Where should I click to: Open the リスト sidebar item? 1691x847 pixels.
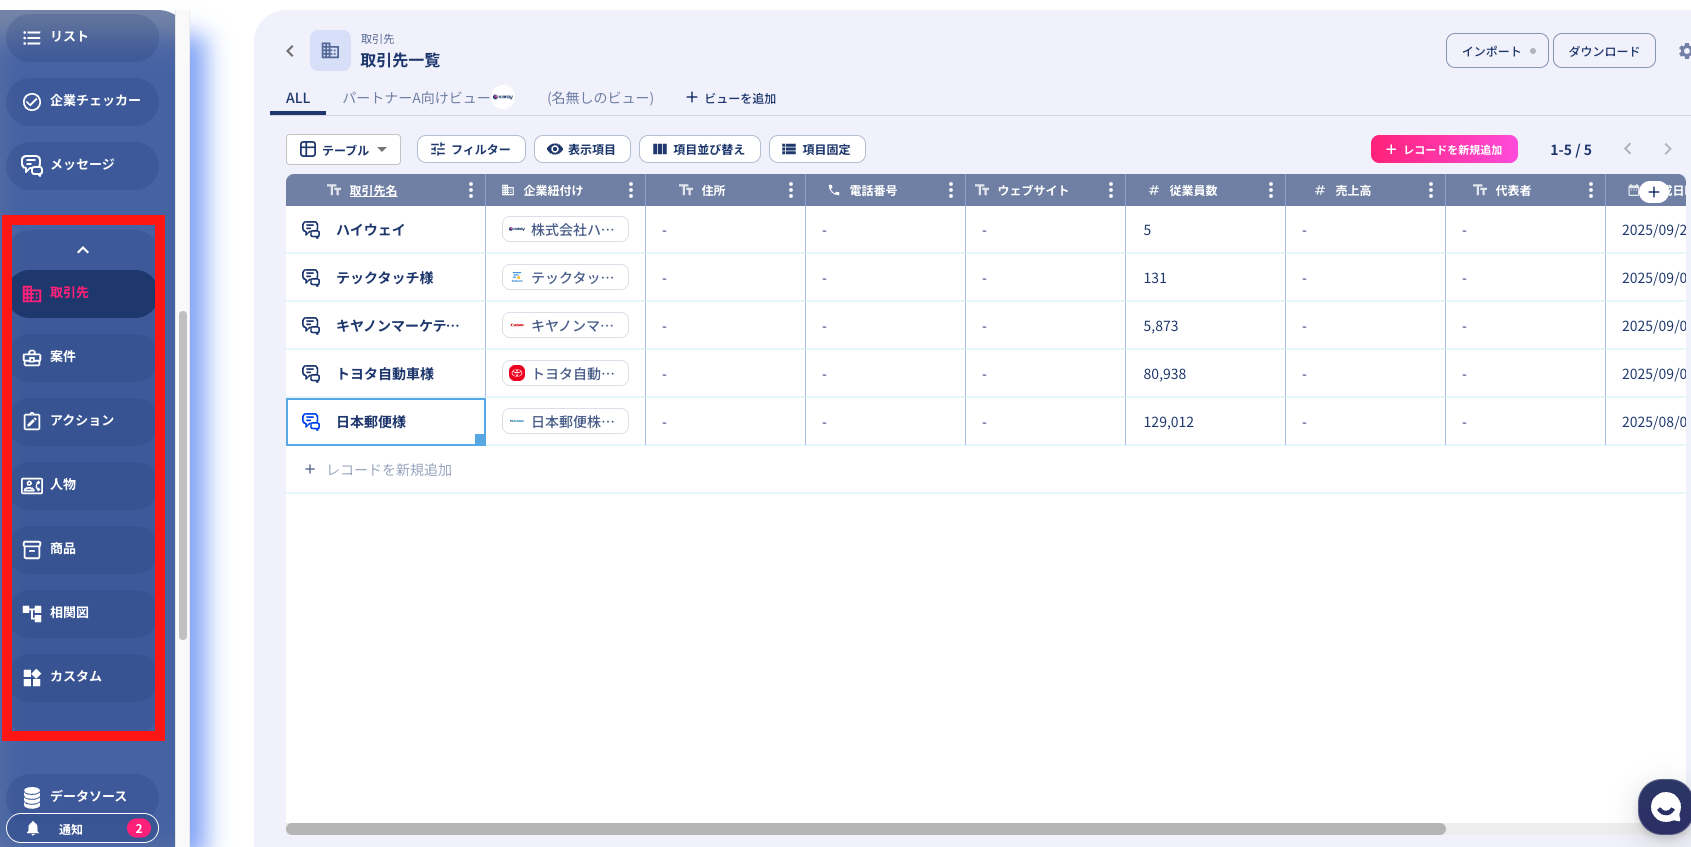(82, 37)
